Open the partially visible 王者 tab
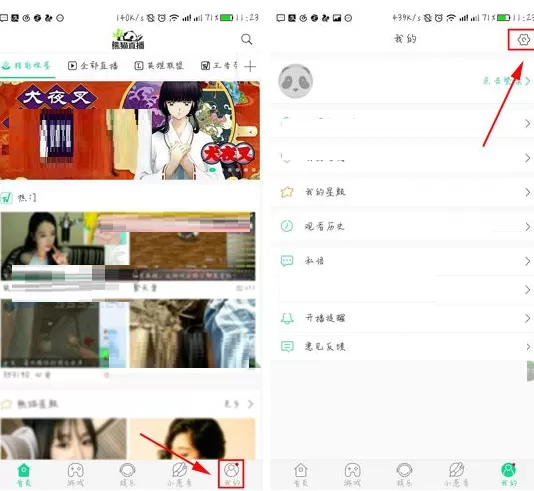 (x=219, y=65)
